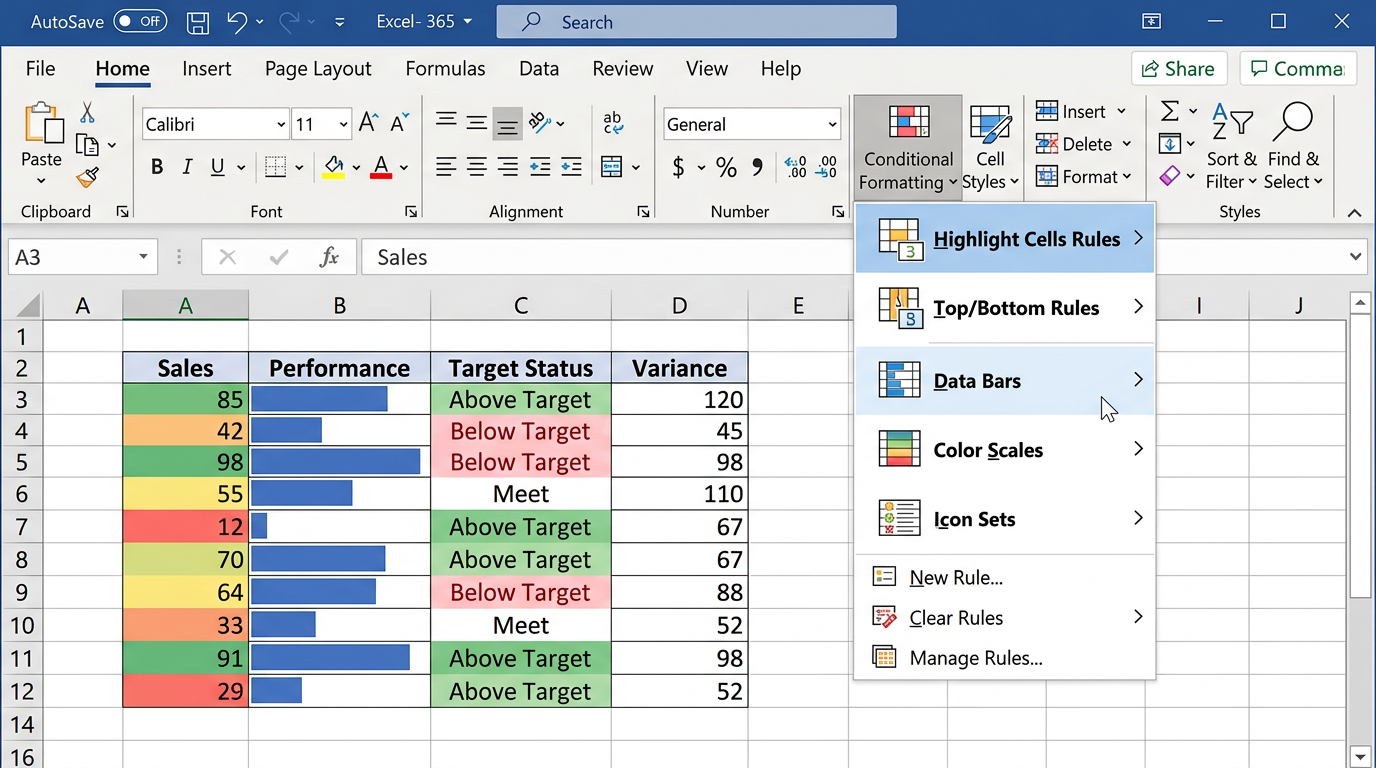1376x768 pixels.
Task: Click the Cut scissors icon
Action: pos(88,113)
